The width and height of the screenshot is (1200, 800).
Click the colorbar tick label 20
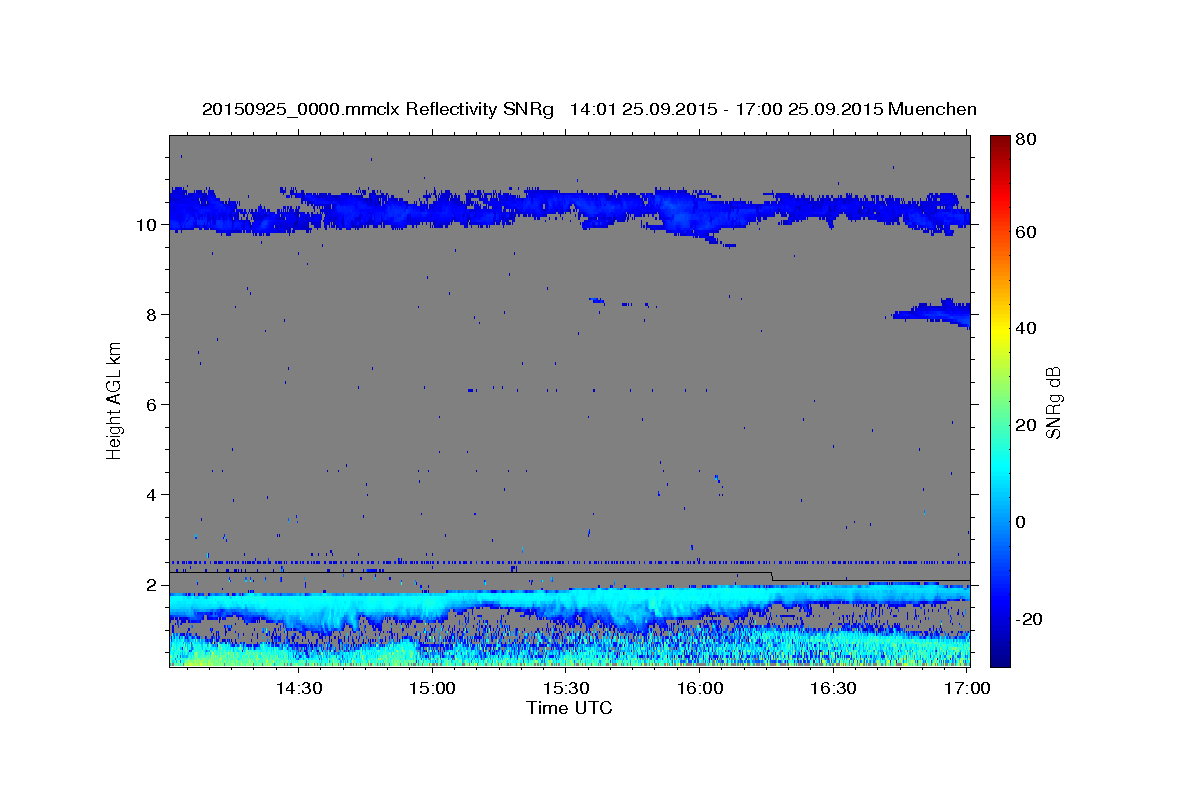tap(1026, 425)
